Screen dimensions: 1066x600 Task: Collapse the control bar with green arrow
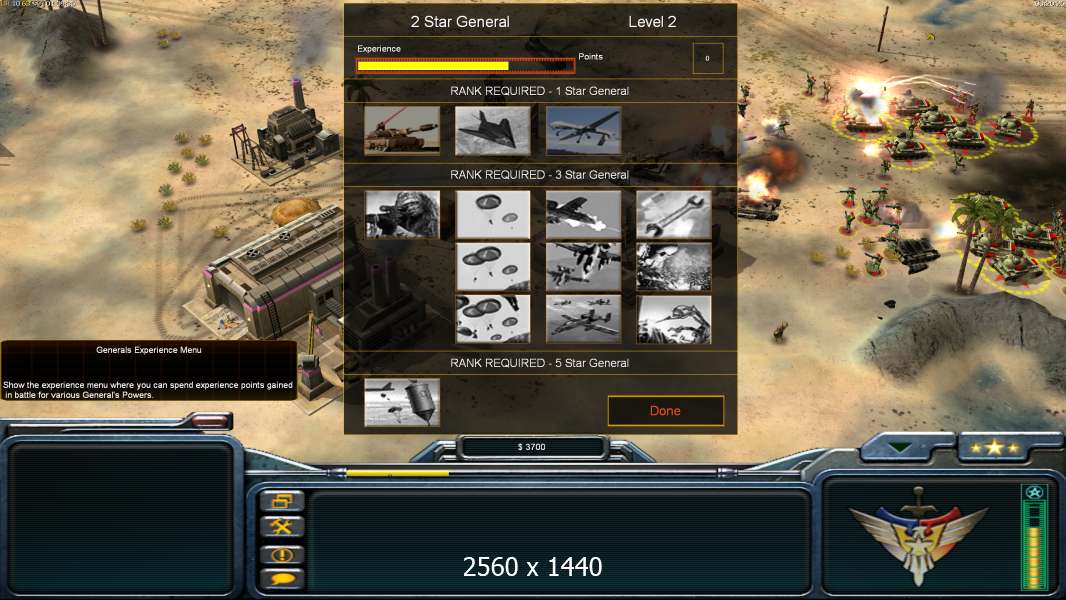[899, 448]
